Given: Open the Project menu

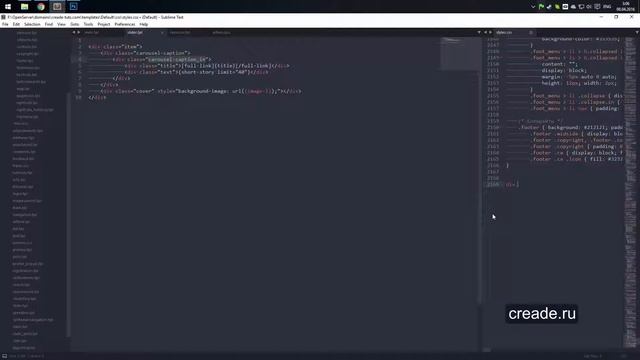Looking at the screenshot, I should click(104, 24).
